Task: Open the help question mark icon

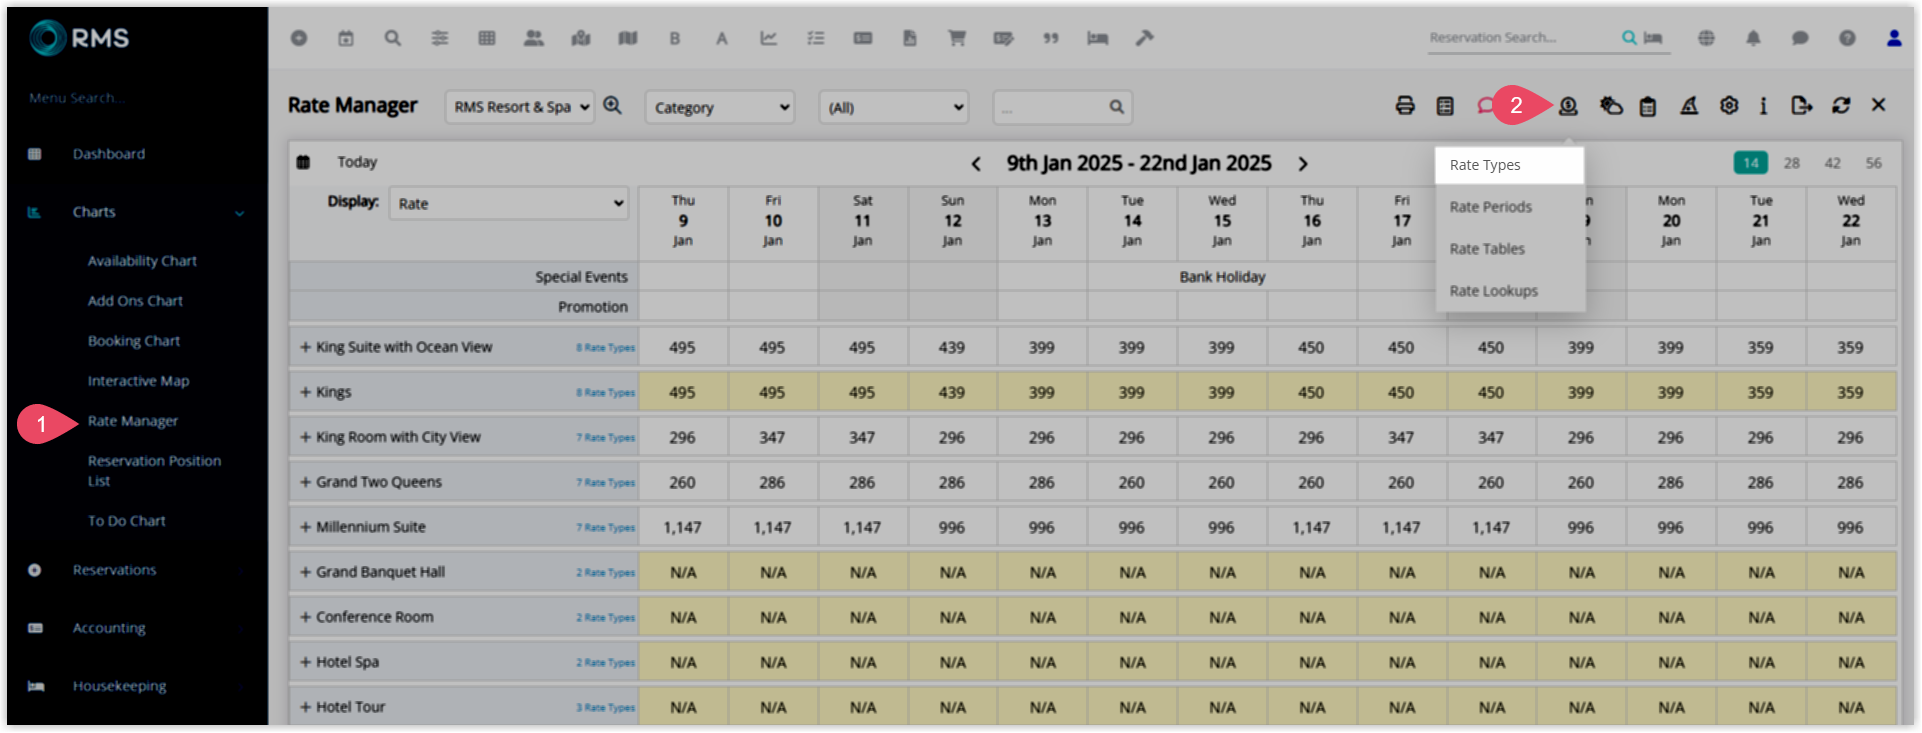Action: point(1847,38)
